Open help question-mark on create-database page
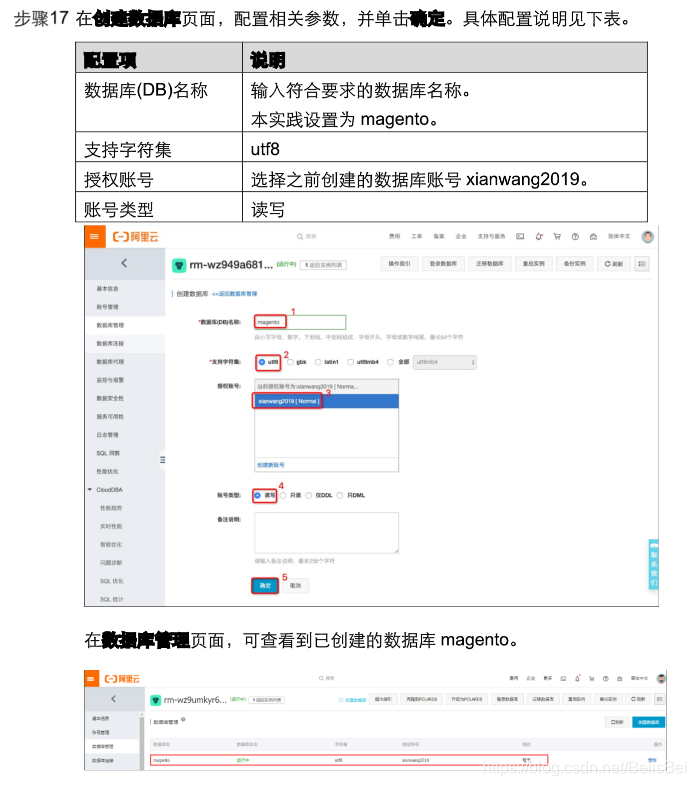The image size is (696, 786). click(575, 236)
